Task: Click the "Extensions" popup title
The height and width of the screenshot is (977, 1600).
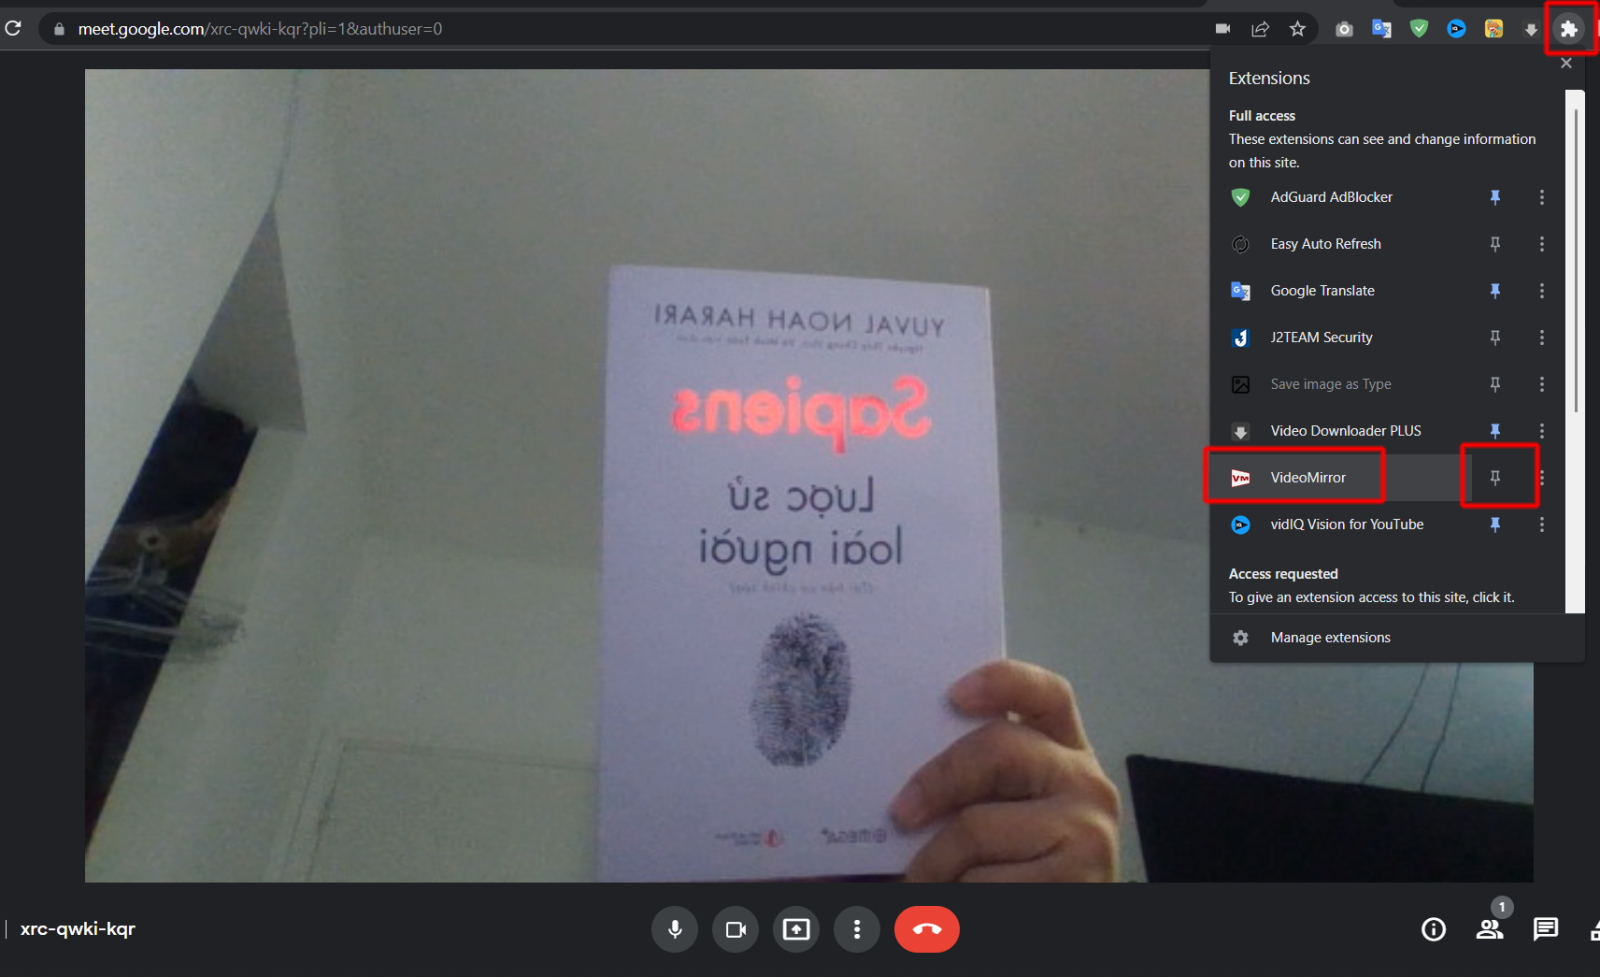Action: click(1269, 78)
